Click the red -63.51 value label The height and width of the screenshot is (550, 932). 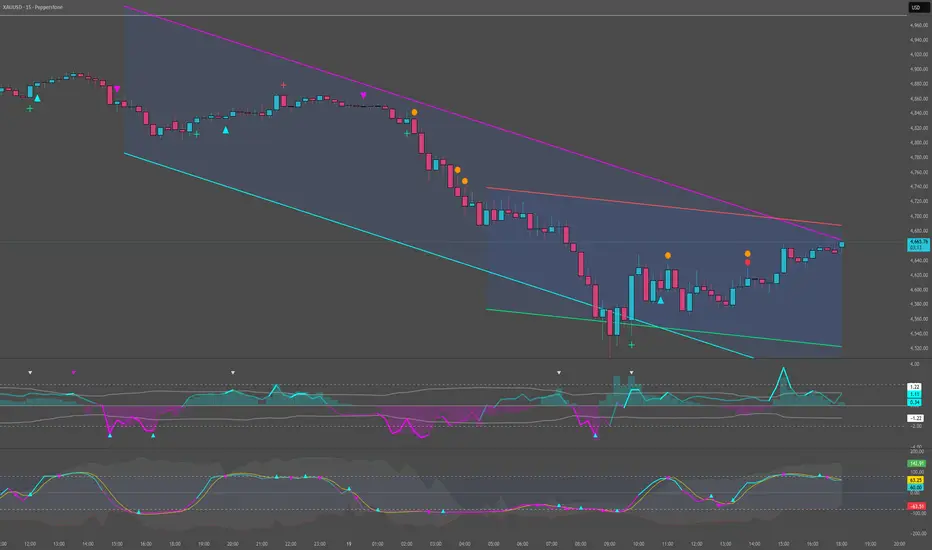coord(916,507)
